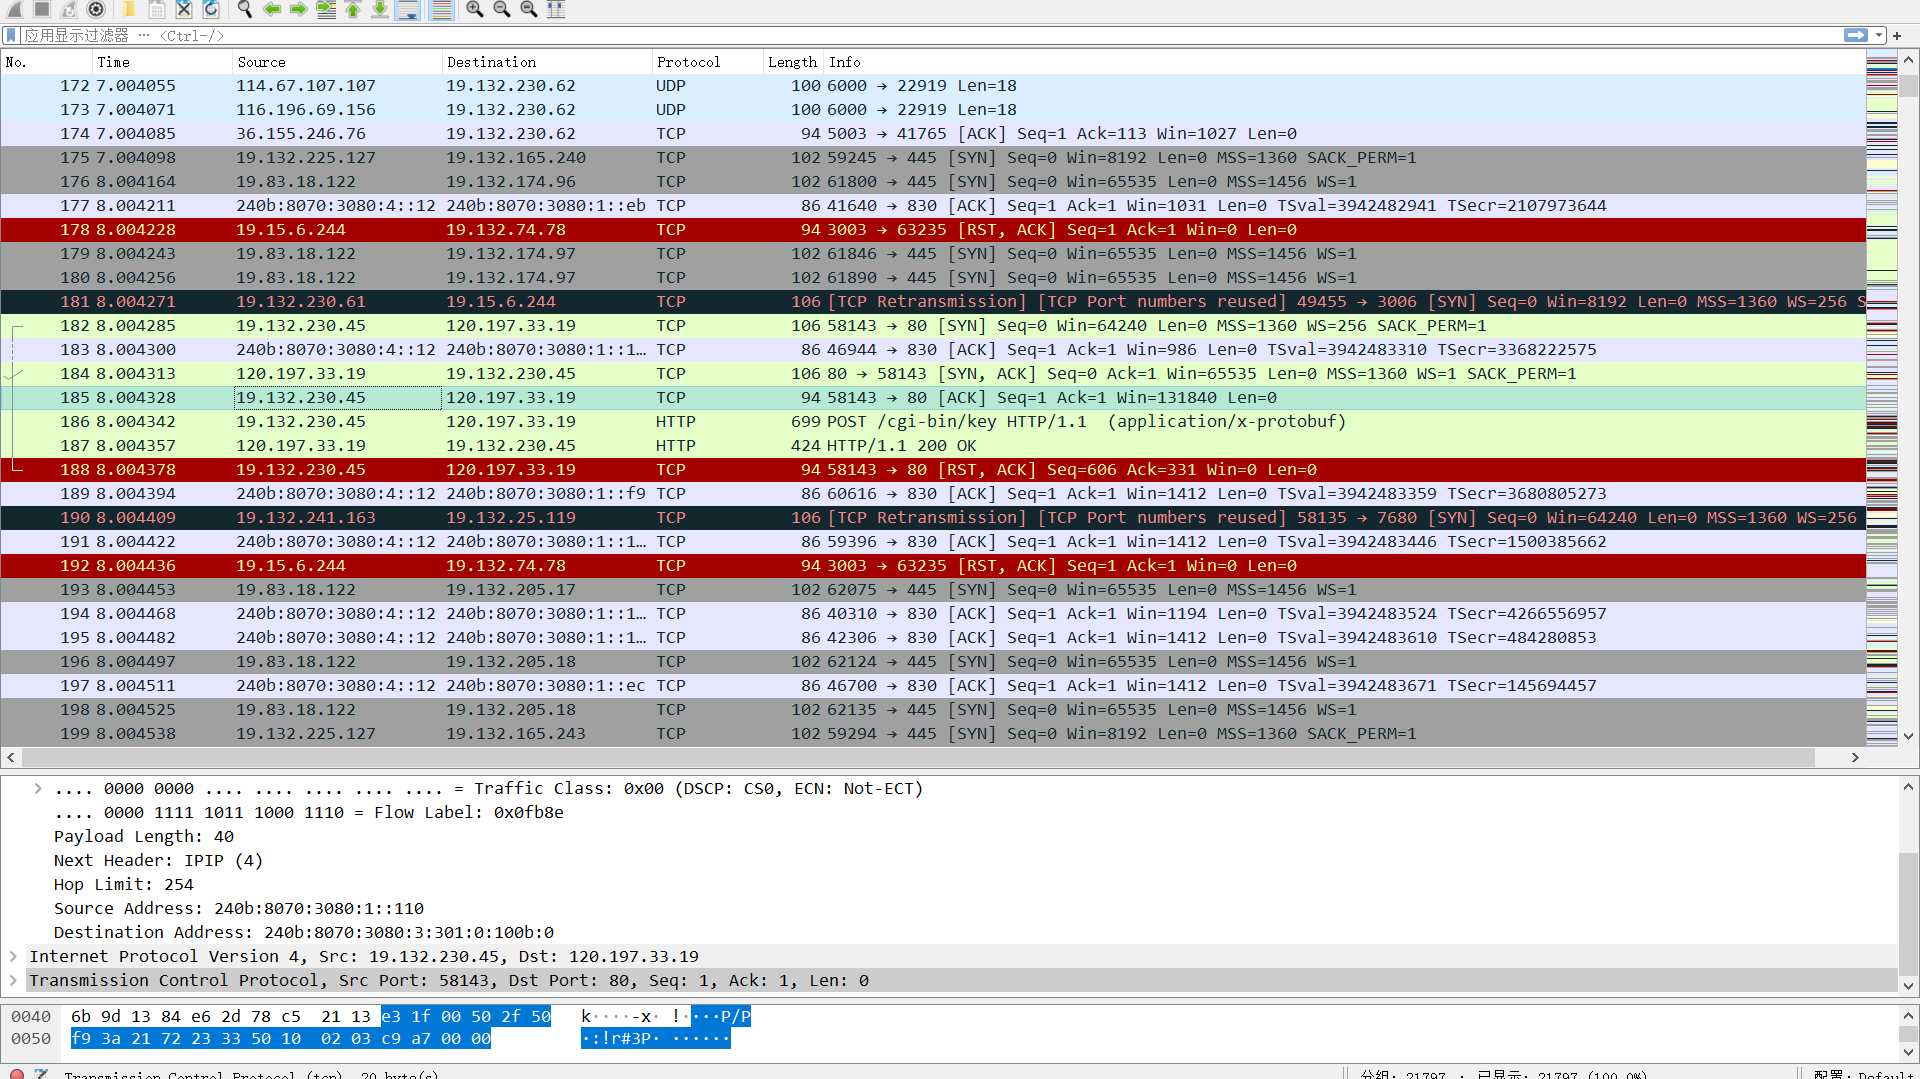Expand the Traffic Class field

(38, 789)
